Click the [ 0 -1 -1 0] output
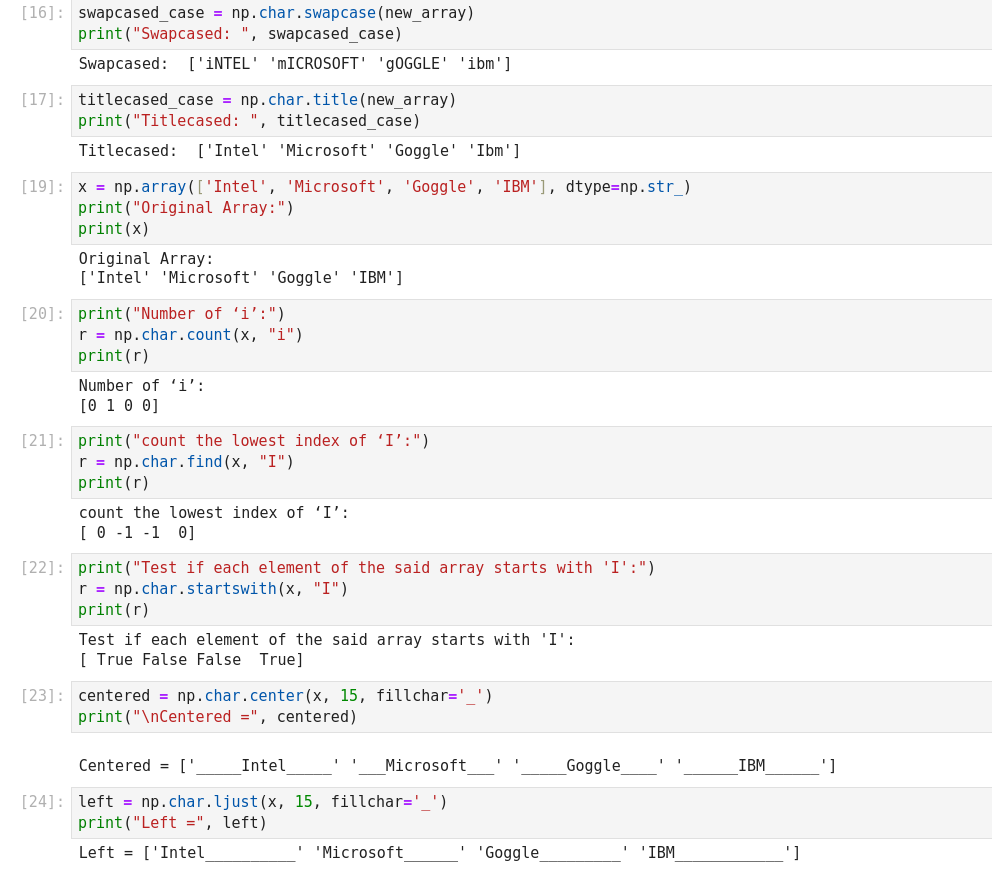This screenshot has width=992, height=872. (x=137, y=533)
